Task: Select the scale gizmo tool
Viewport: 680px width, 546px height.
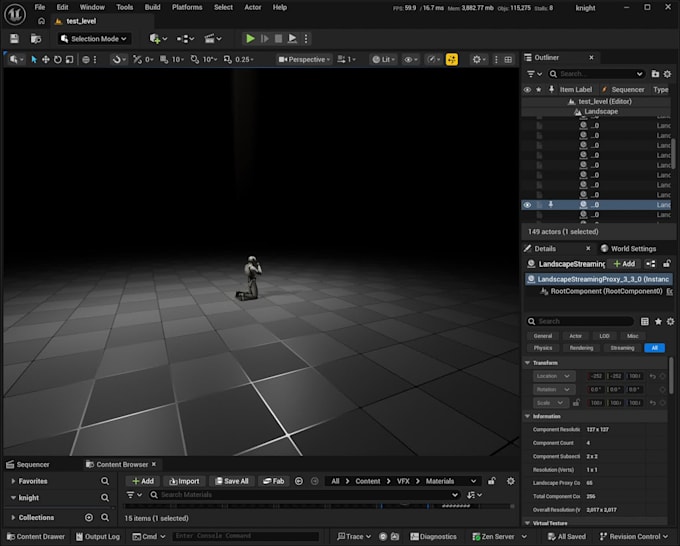Action: 69,59
